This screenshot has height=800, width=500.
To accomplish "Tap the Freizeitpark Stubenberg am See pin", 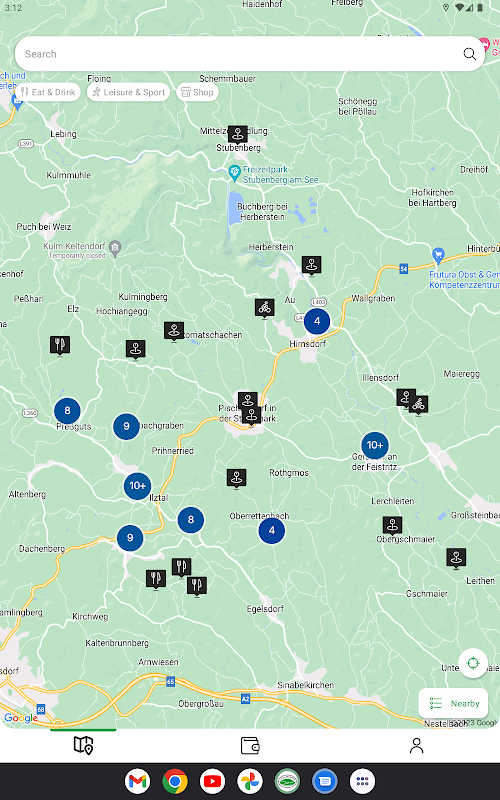I will coord(234,173).
